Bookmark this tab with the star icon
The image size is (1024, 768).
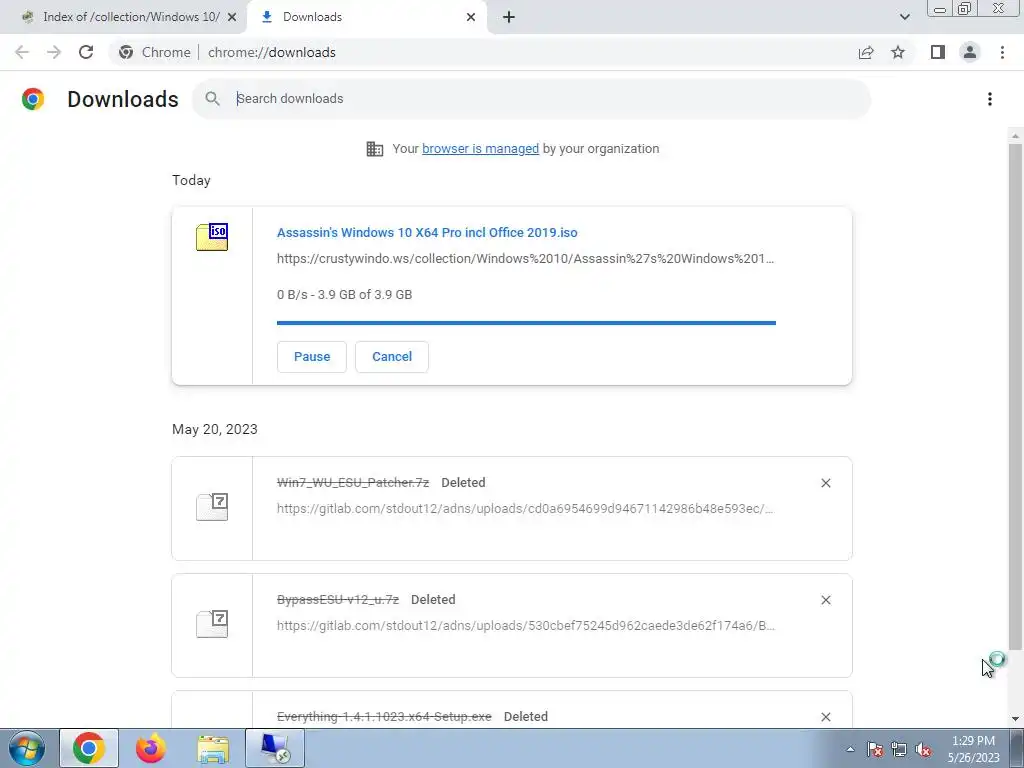pyautogui.click(x=898, y=52)
